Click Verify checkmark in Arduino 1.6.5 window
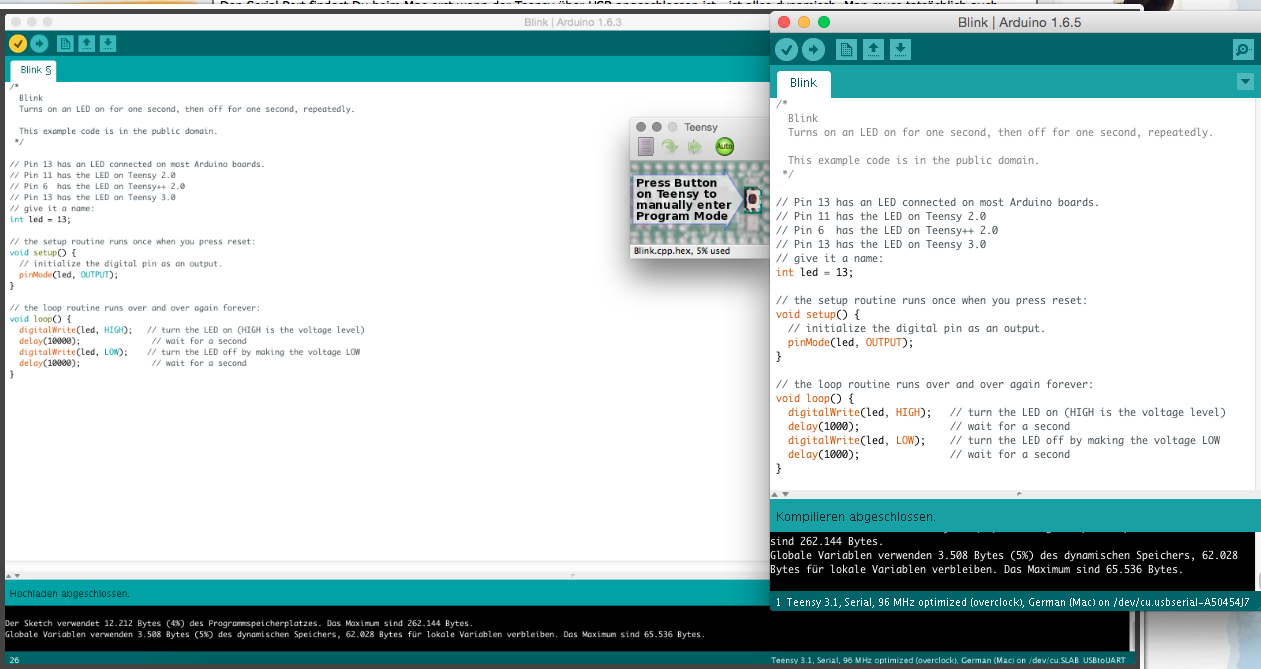 787,49
